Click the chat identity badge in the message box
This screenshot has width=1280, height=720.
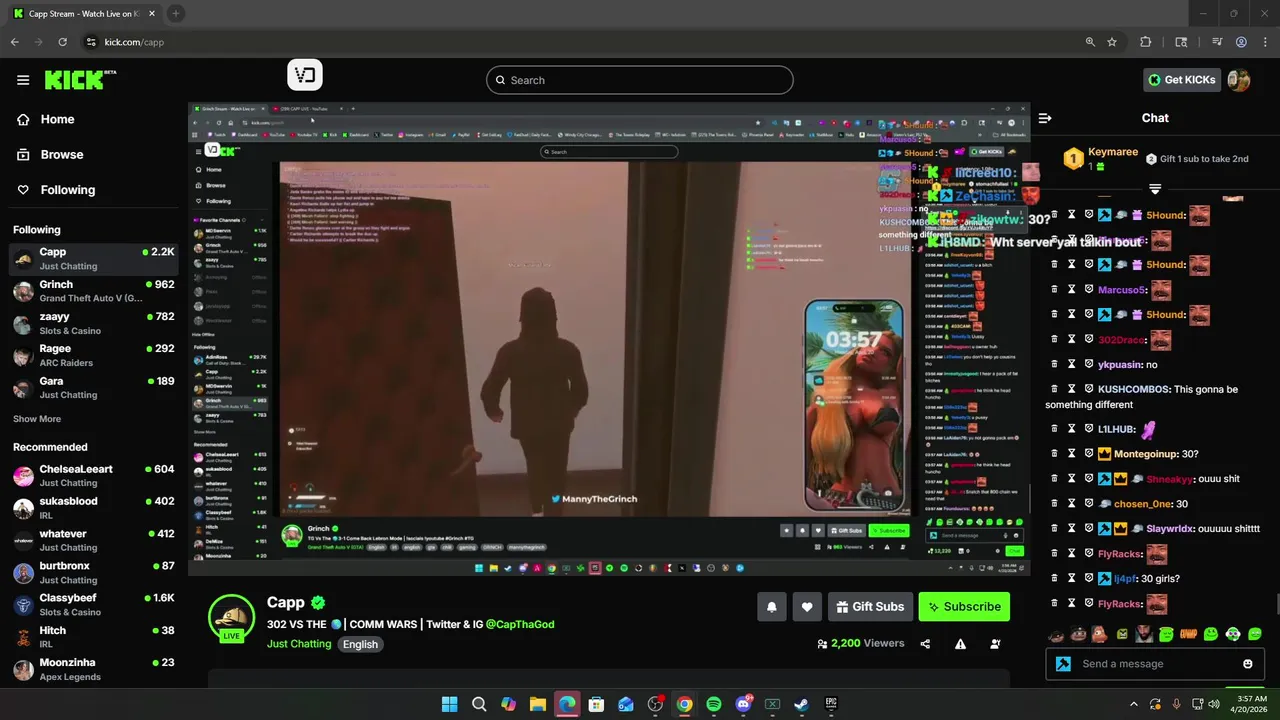(1063, 664)
